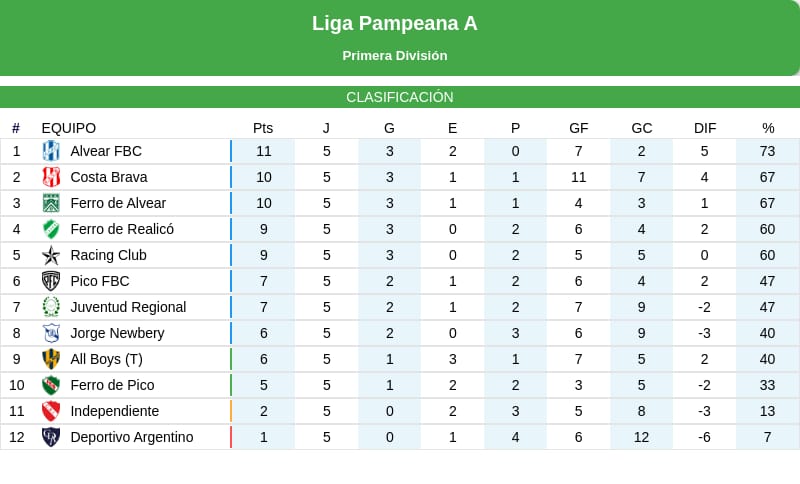
Task: Click the All Boys (T) striped crest
Action: click(51, 359)
